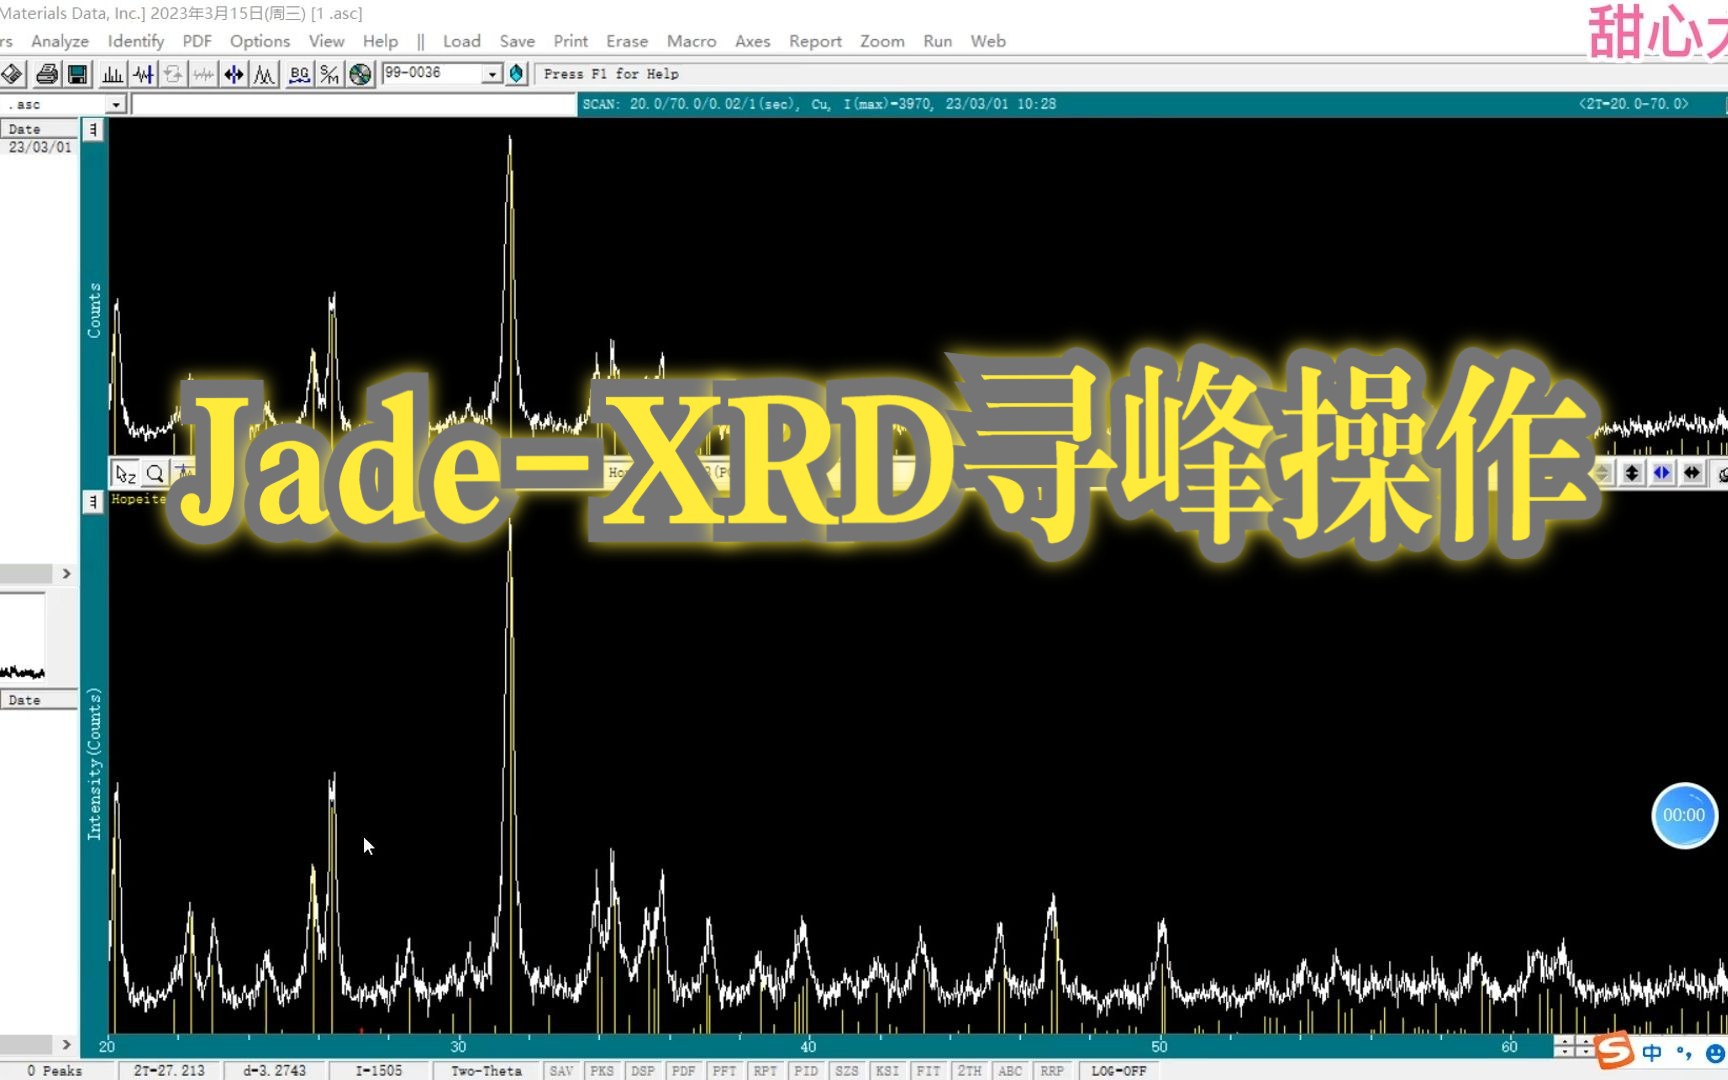The image size is (1728, 1080).
Task: Click the BG background removal icon
Action: 299,74
